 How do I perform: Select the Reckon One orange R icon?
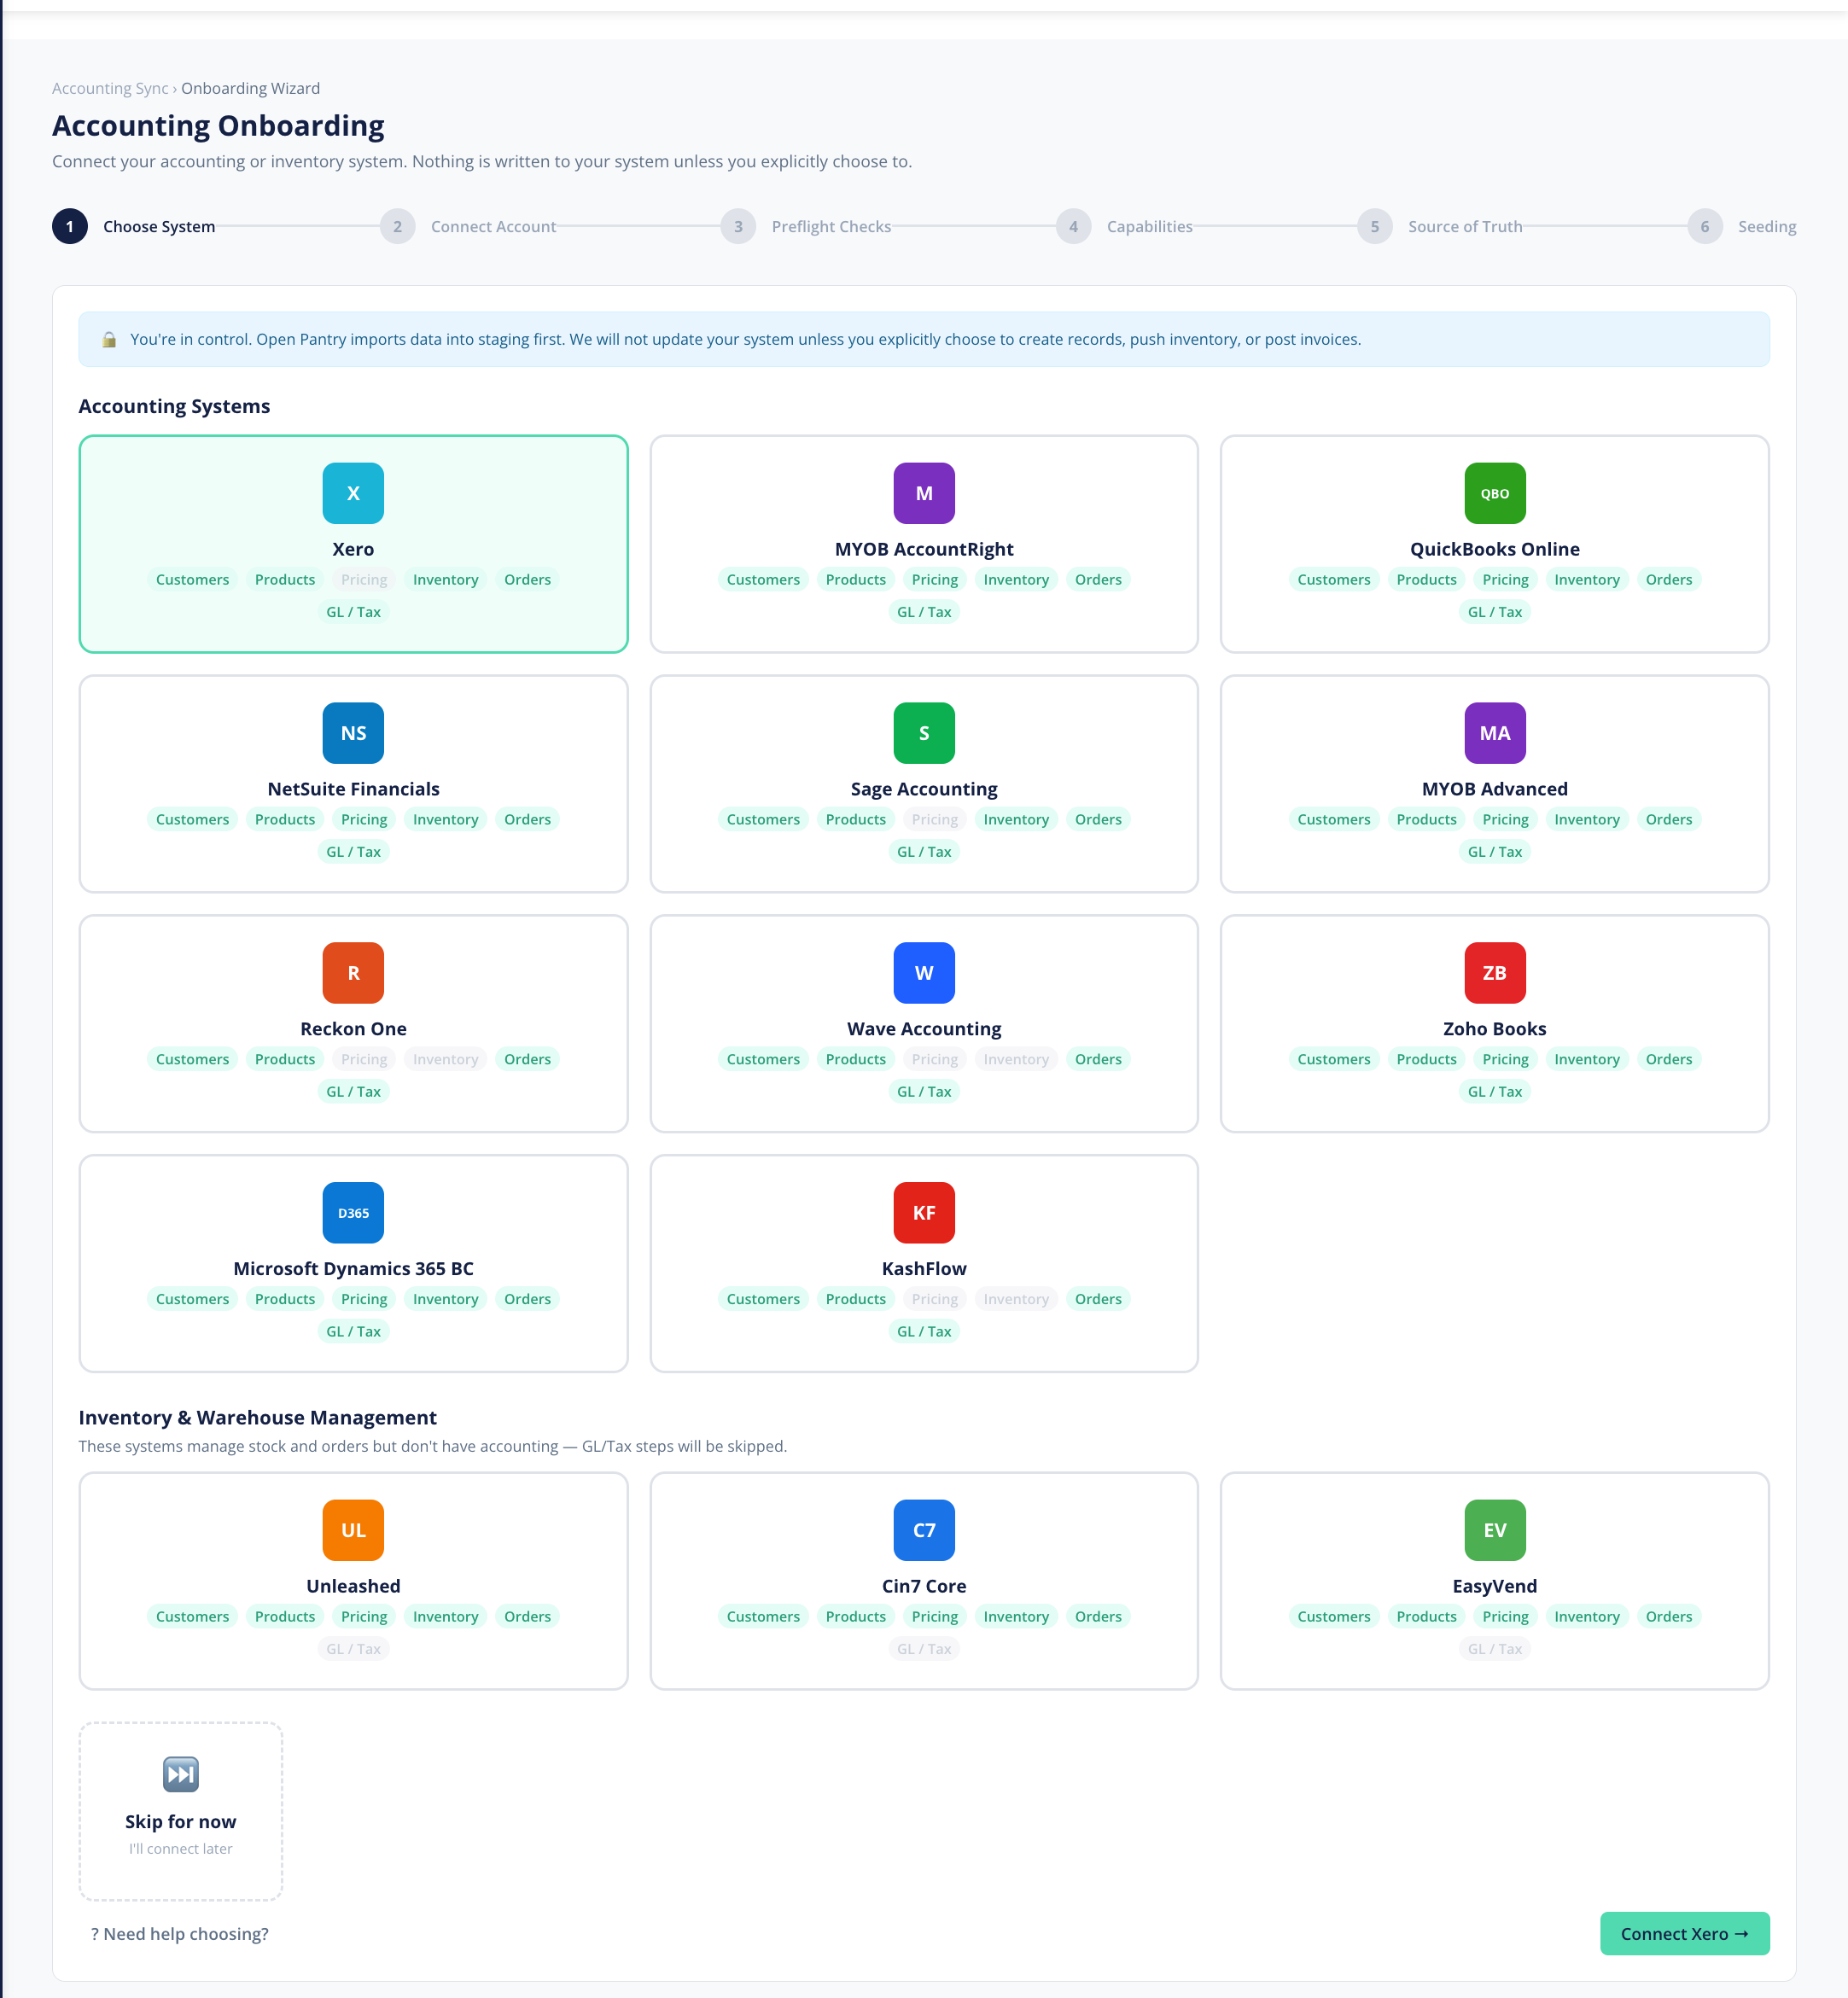(353, 973)
